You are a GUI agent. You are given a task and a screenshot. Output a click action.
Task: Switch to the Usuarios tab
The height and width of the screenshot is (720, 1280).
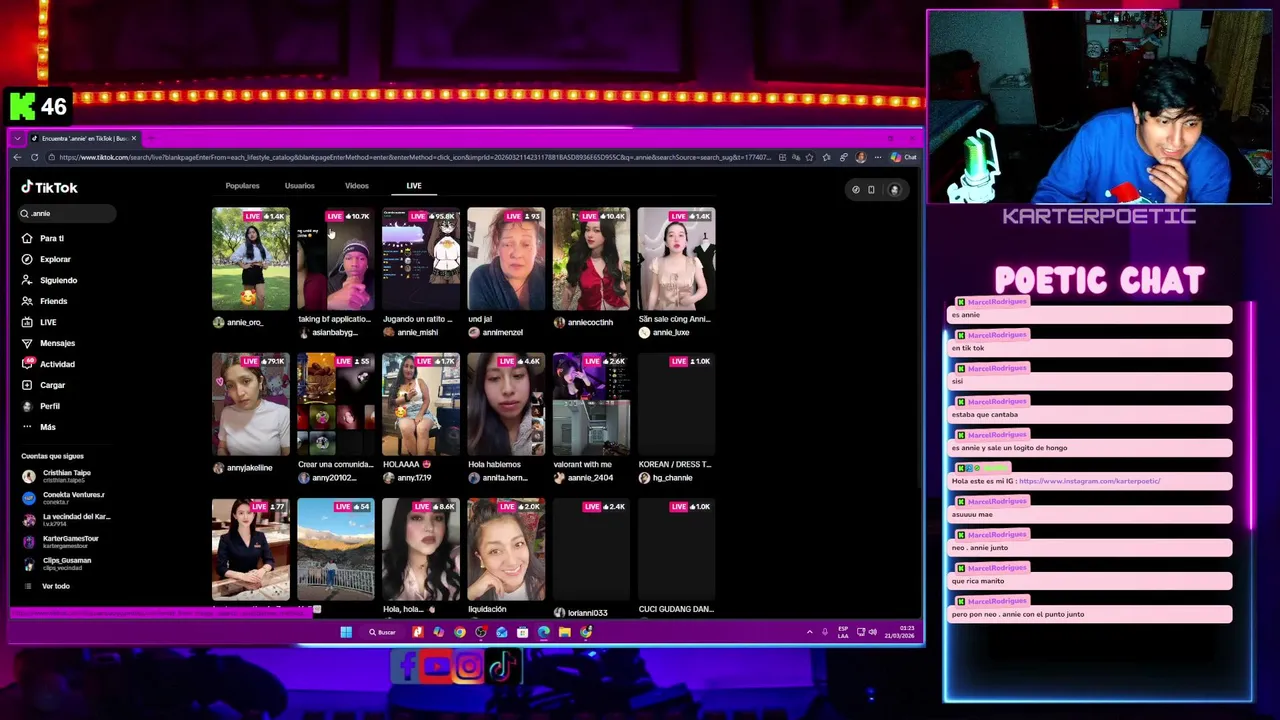299,186
